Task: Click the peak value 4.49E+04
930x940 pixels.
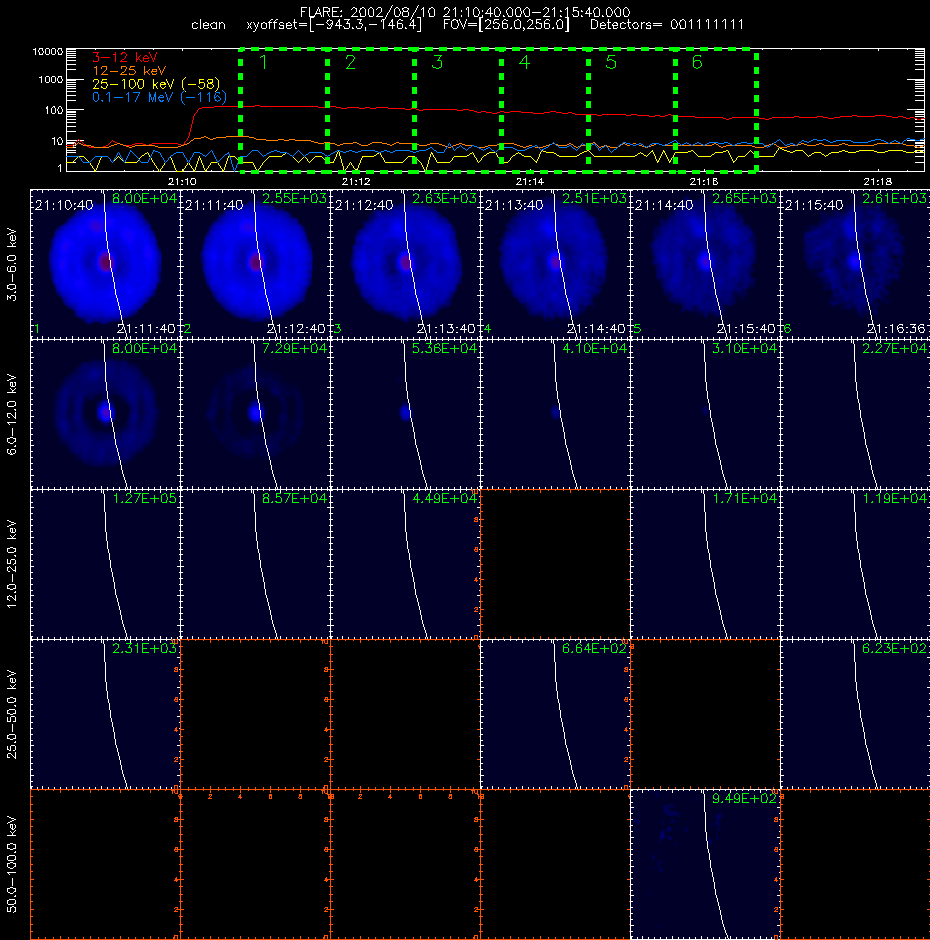Action: (x=444, y=498)
